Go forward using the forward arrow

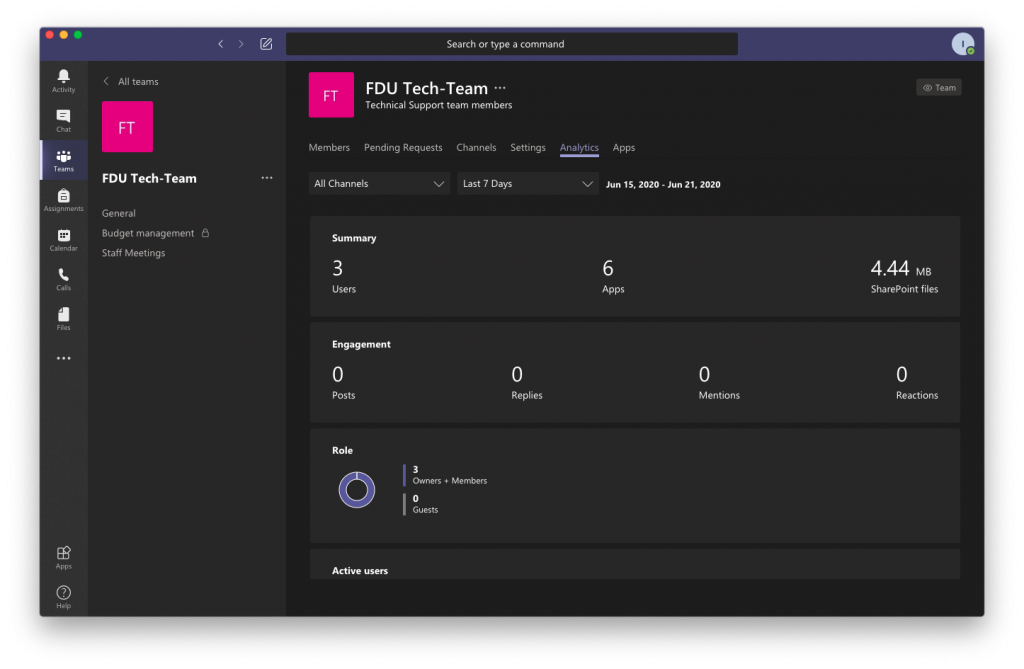pos(241,44)
